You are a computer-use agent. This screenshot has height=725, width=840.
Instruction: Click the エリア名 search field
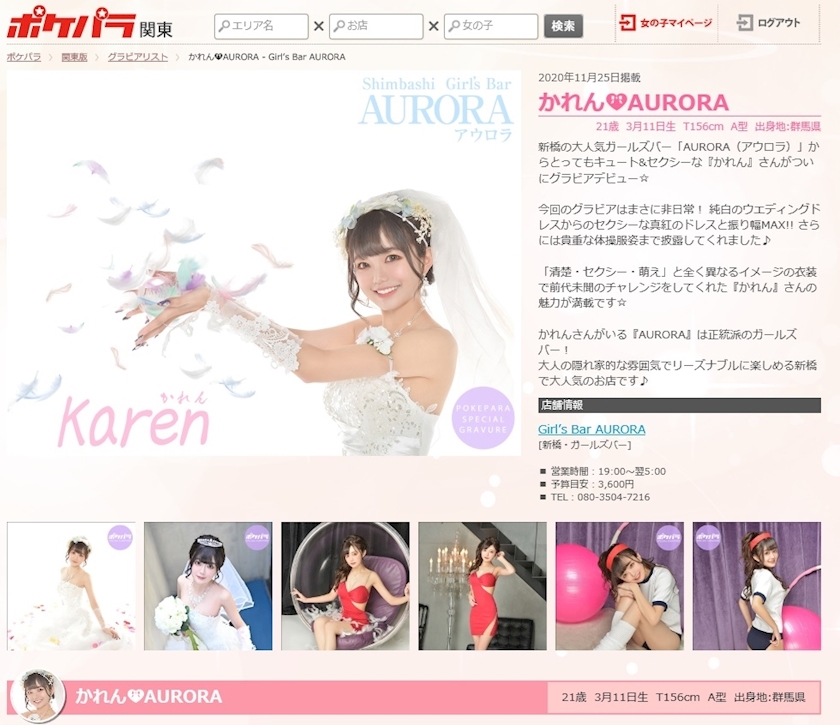[x=261, y=26]
